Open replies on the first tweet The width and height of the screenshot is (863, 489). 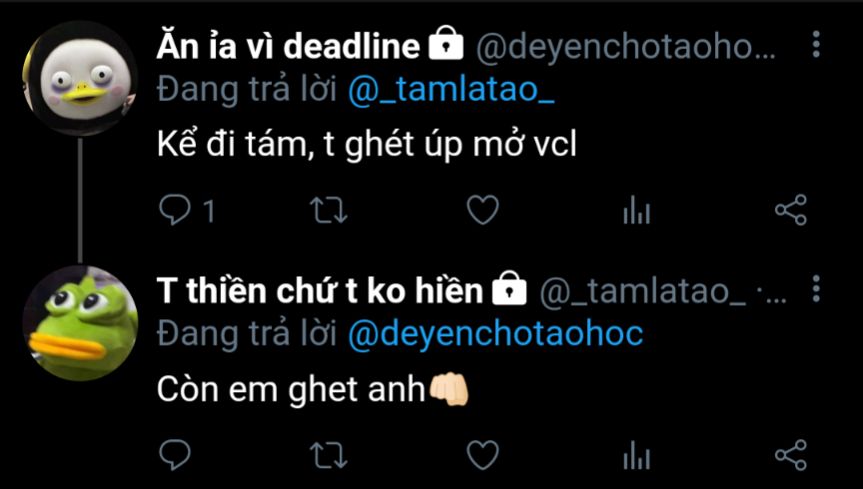click(x=187, y=210)
